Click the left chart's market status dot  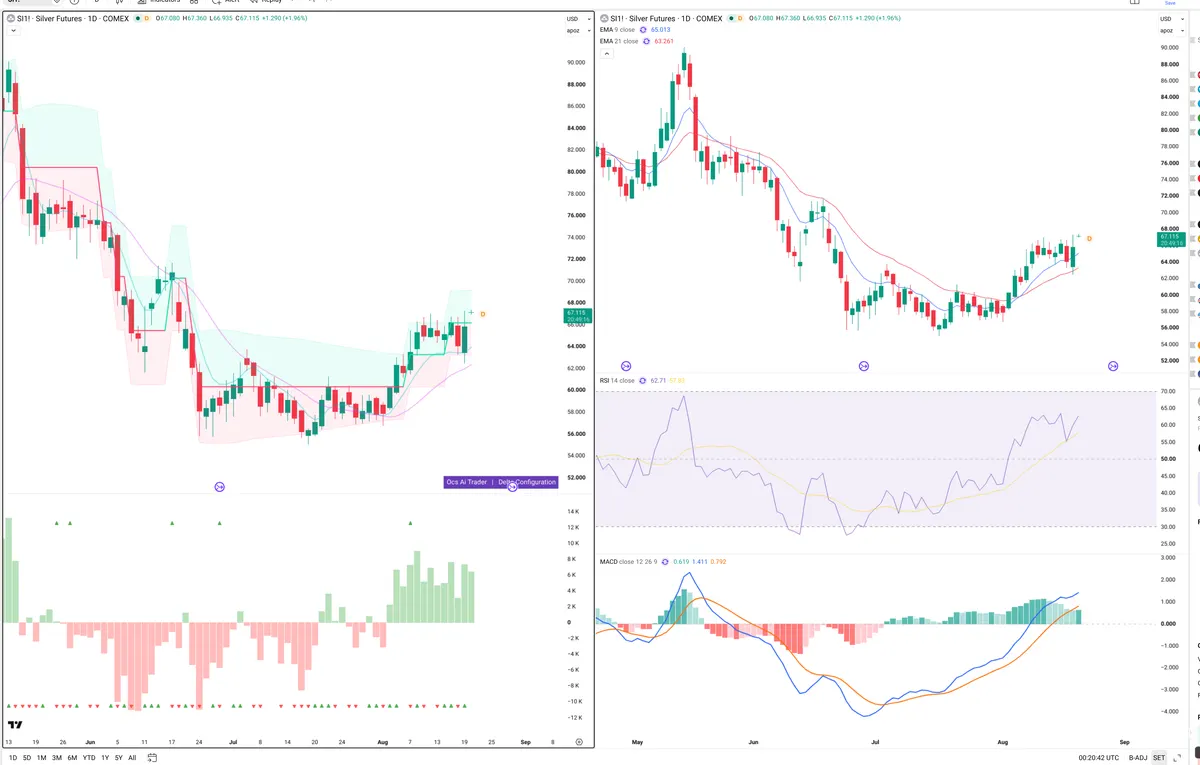click(x=138, y=19)
